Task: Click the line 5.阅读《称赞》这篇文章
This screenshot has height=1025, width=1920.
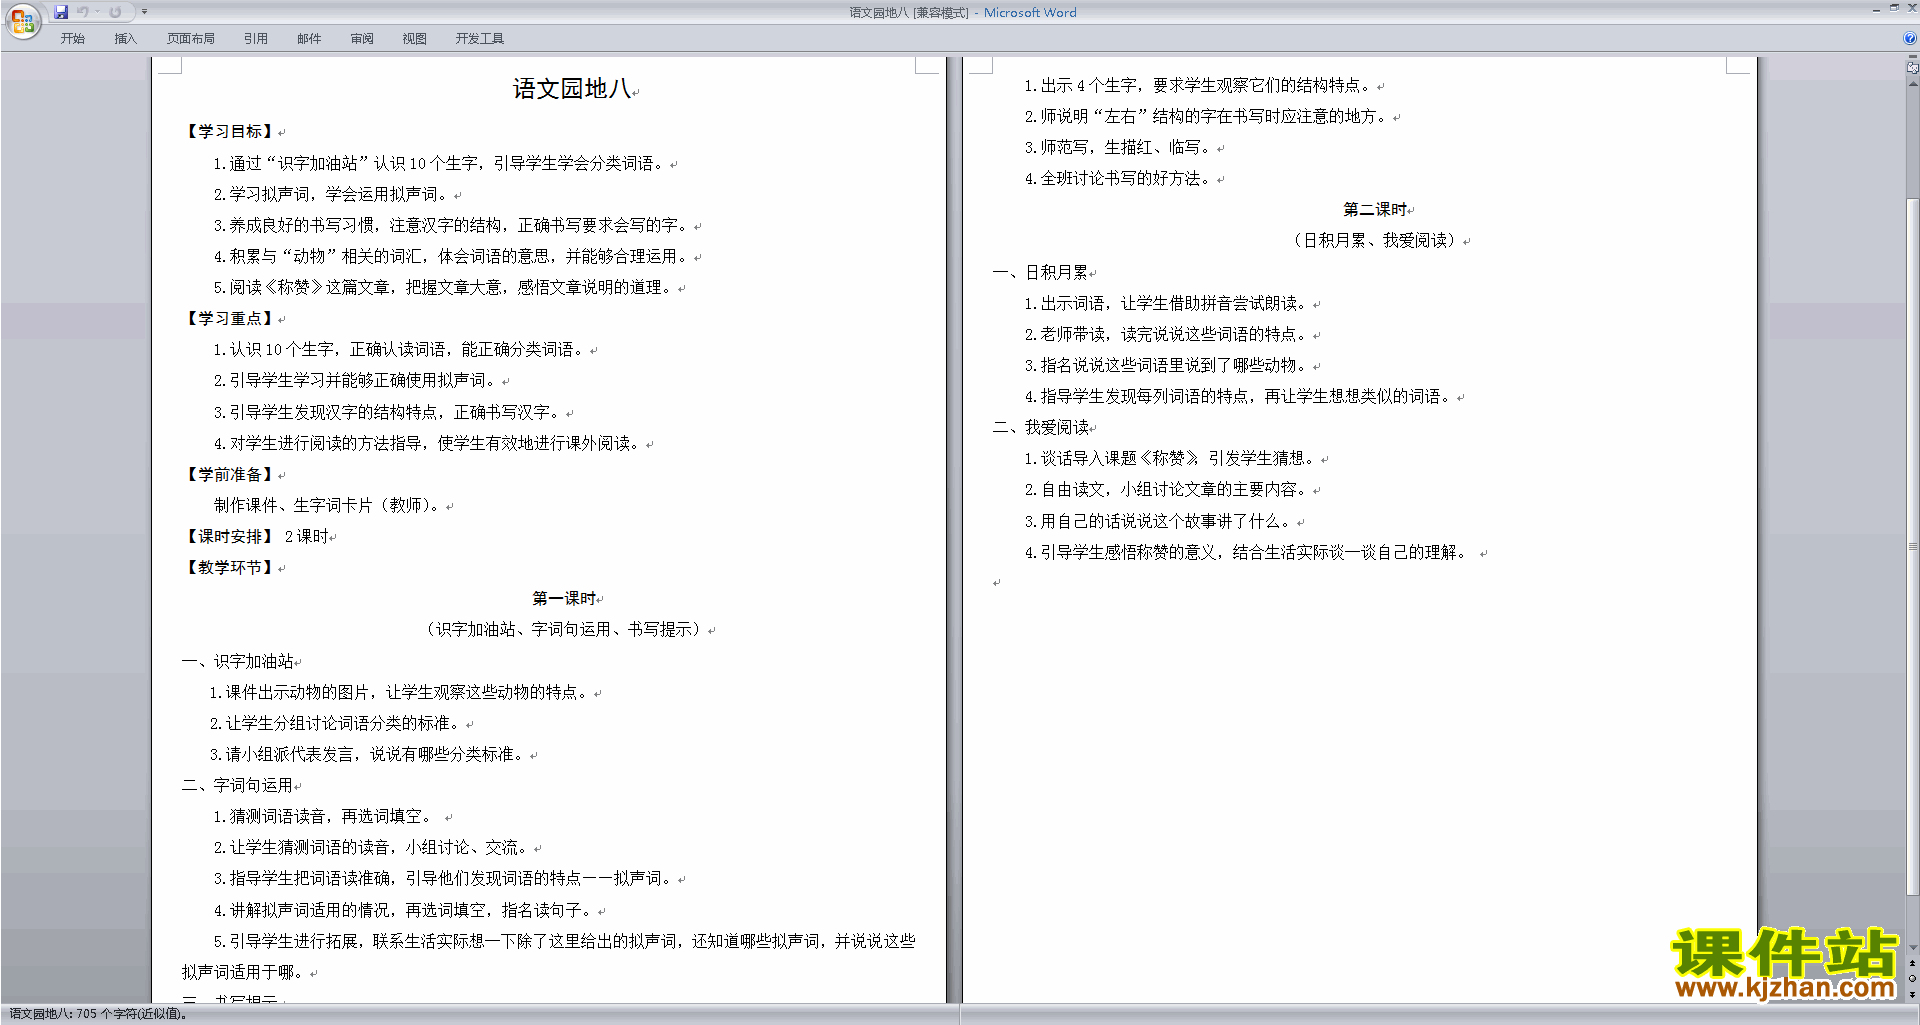Action: [445, 288]
